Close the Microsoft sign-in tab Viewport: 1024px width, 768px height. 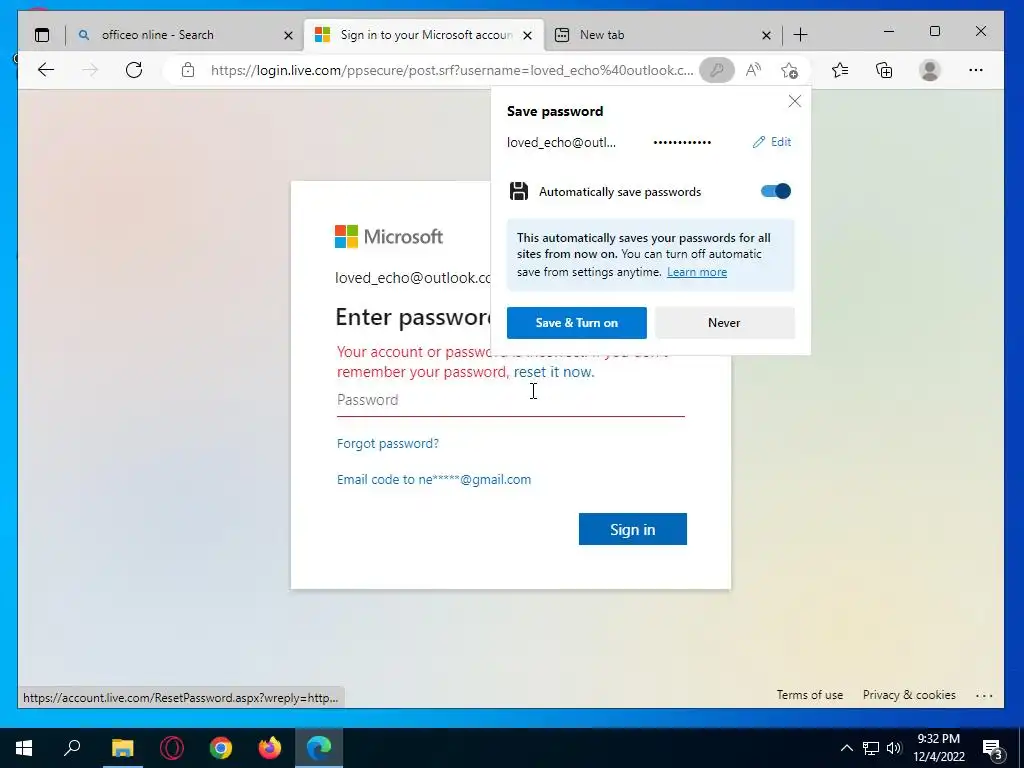tap(528, 35)
